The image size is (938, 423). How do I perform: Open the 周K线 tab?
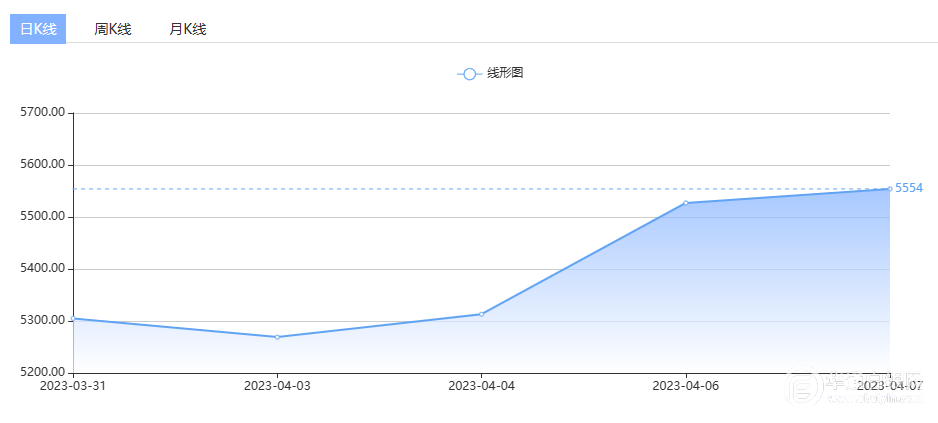pos(112,29)
